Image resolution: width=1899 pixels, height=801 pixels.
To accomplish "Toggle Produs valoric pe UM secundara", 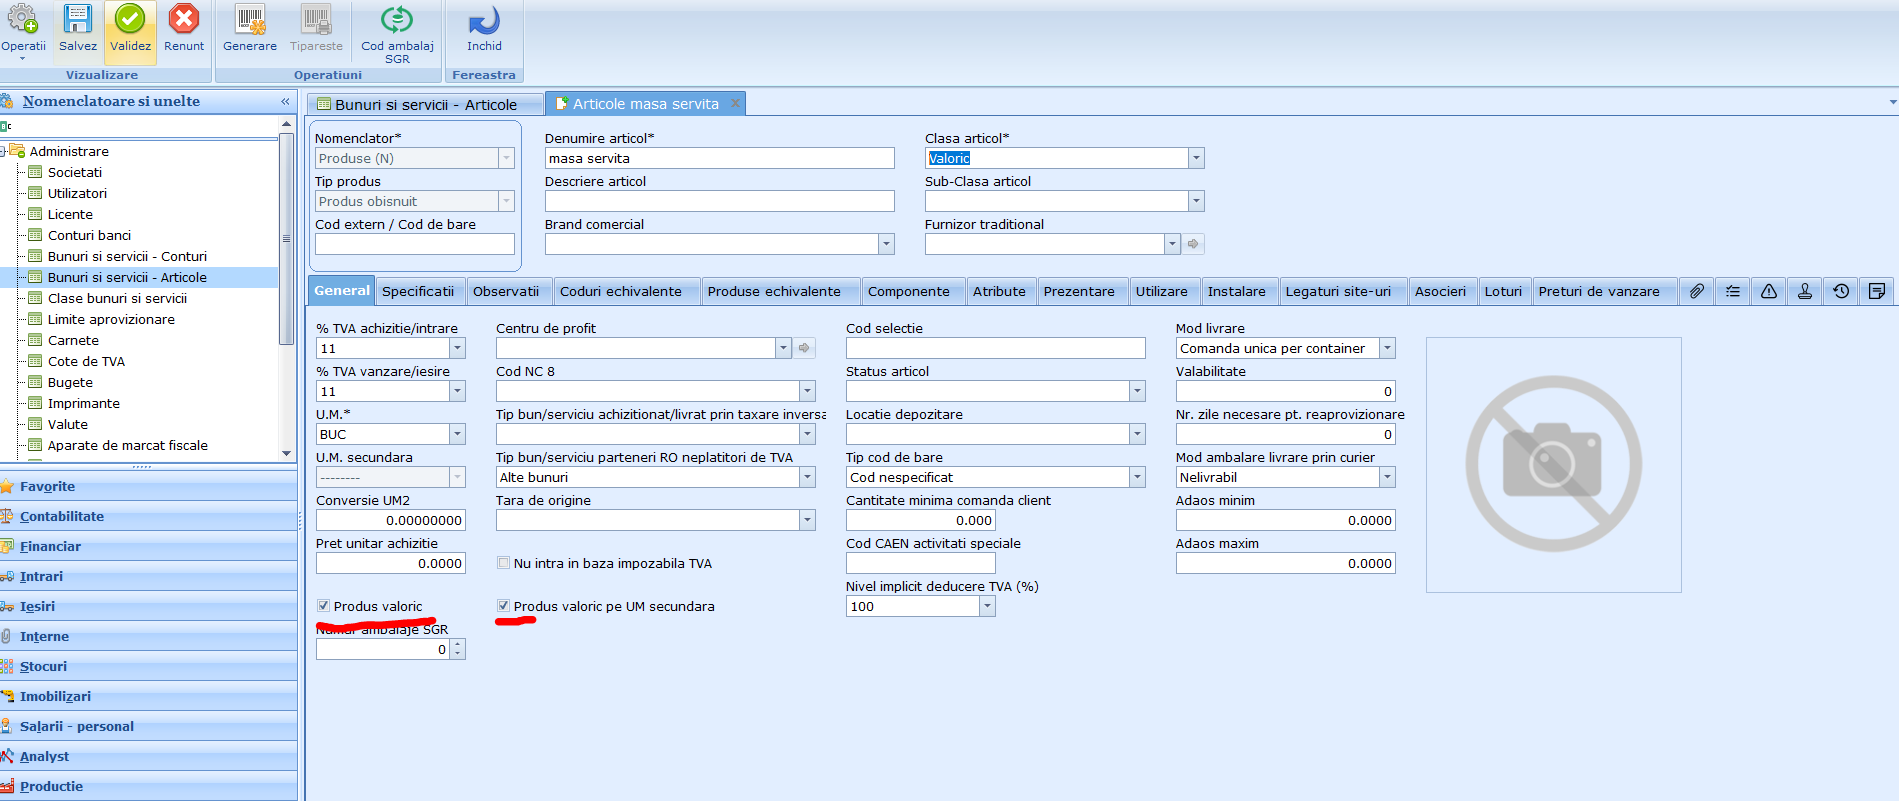I will [x=504, y=606].
